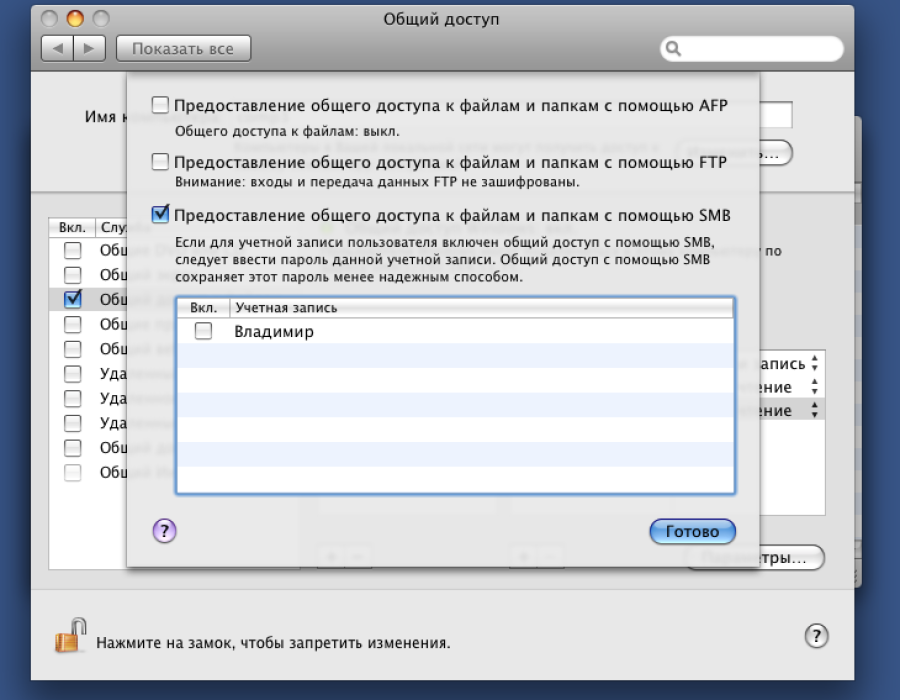The height and width of the screenshot is (700, 900).
Task: Click the partially hidden Параметры… button
Action: (792, 558)
